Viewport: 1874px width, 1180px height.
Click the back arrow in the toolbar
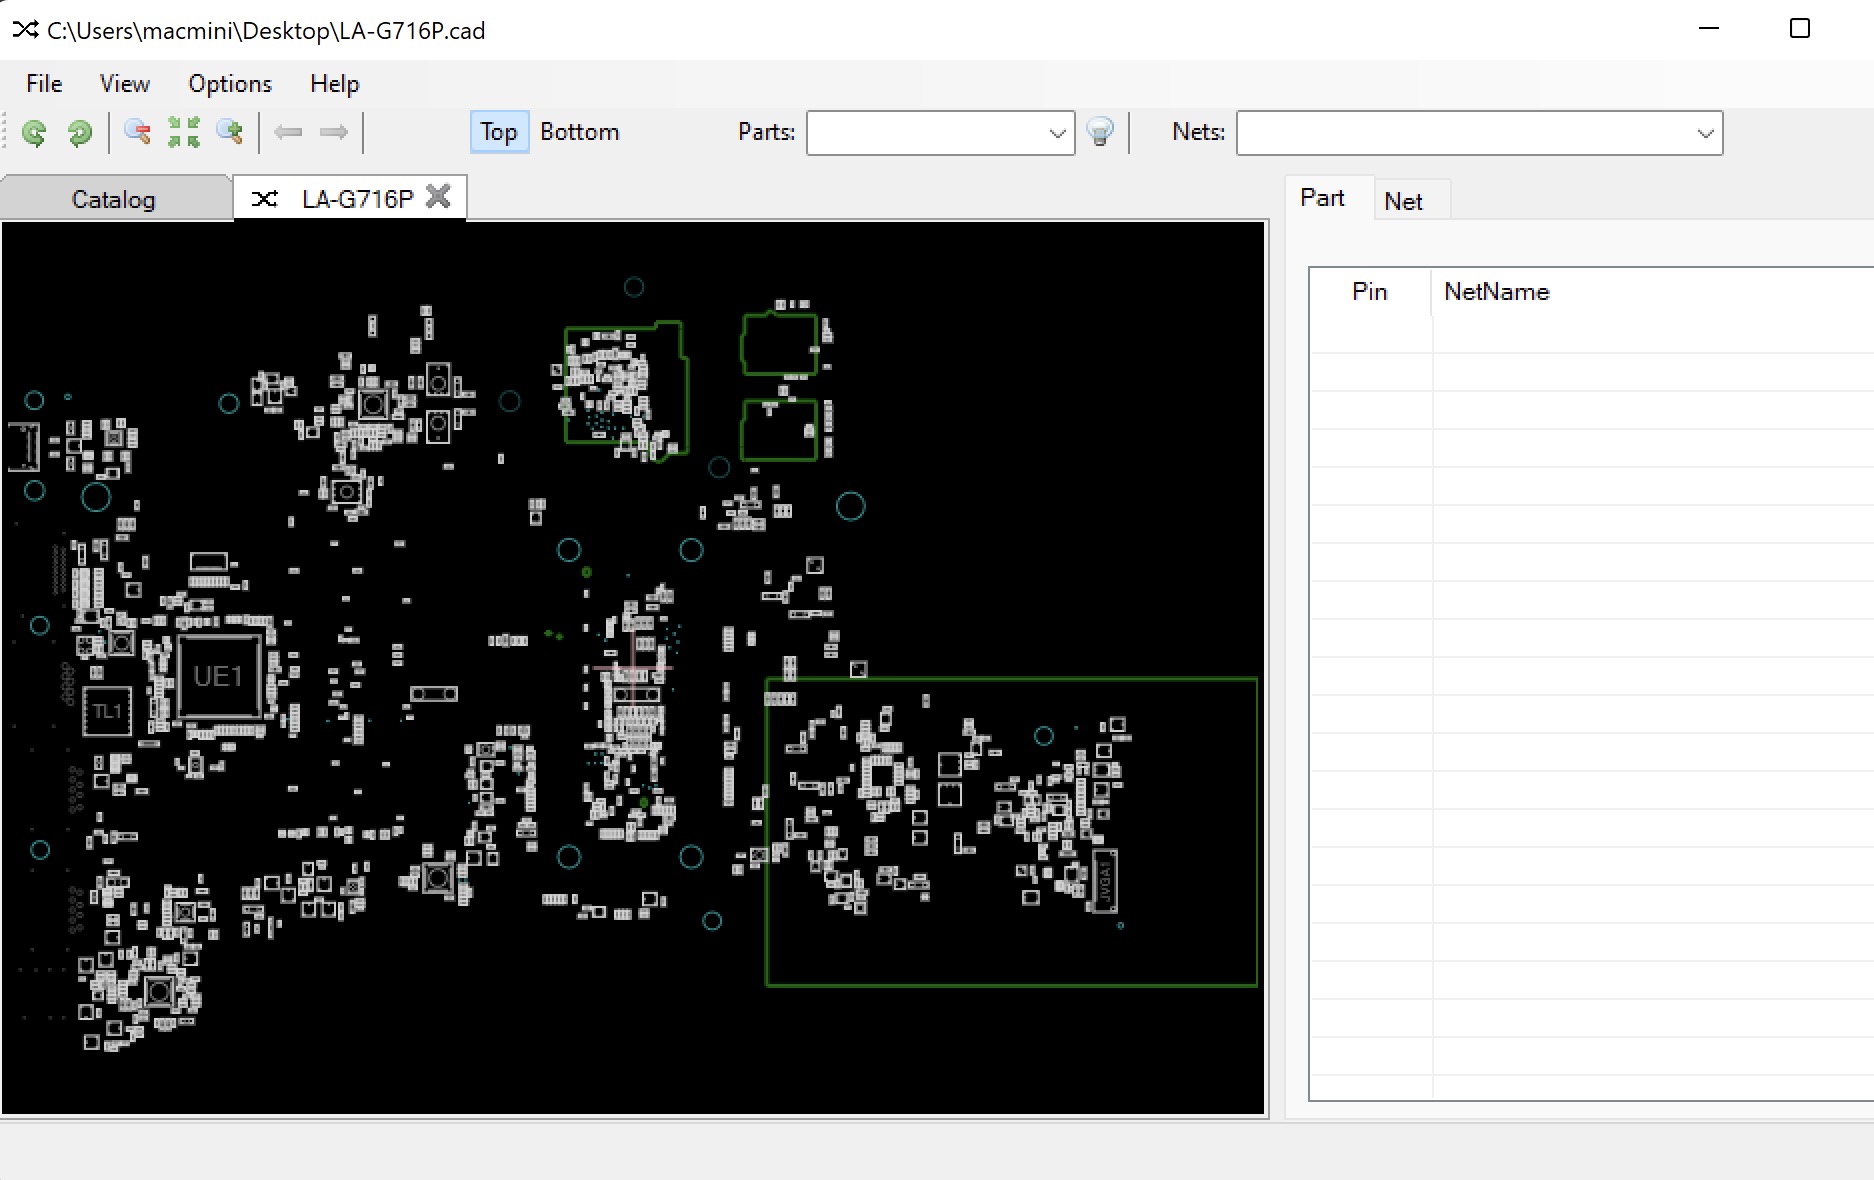point(288,132)
